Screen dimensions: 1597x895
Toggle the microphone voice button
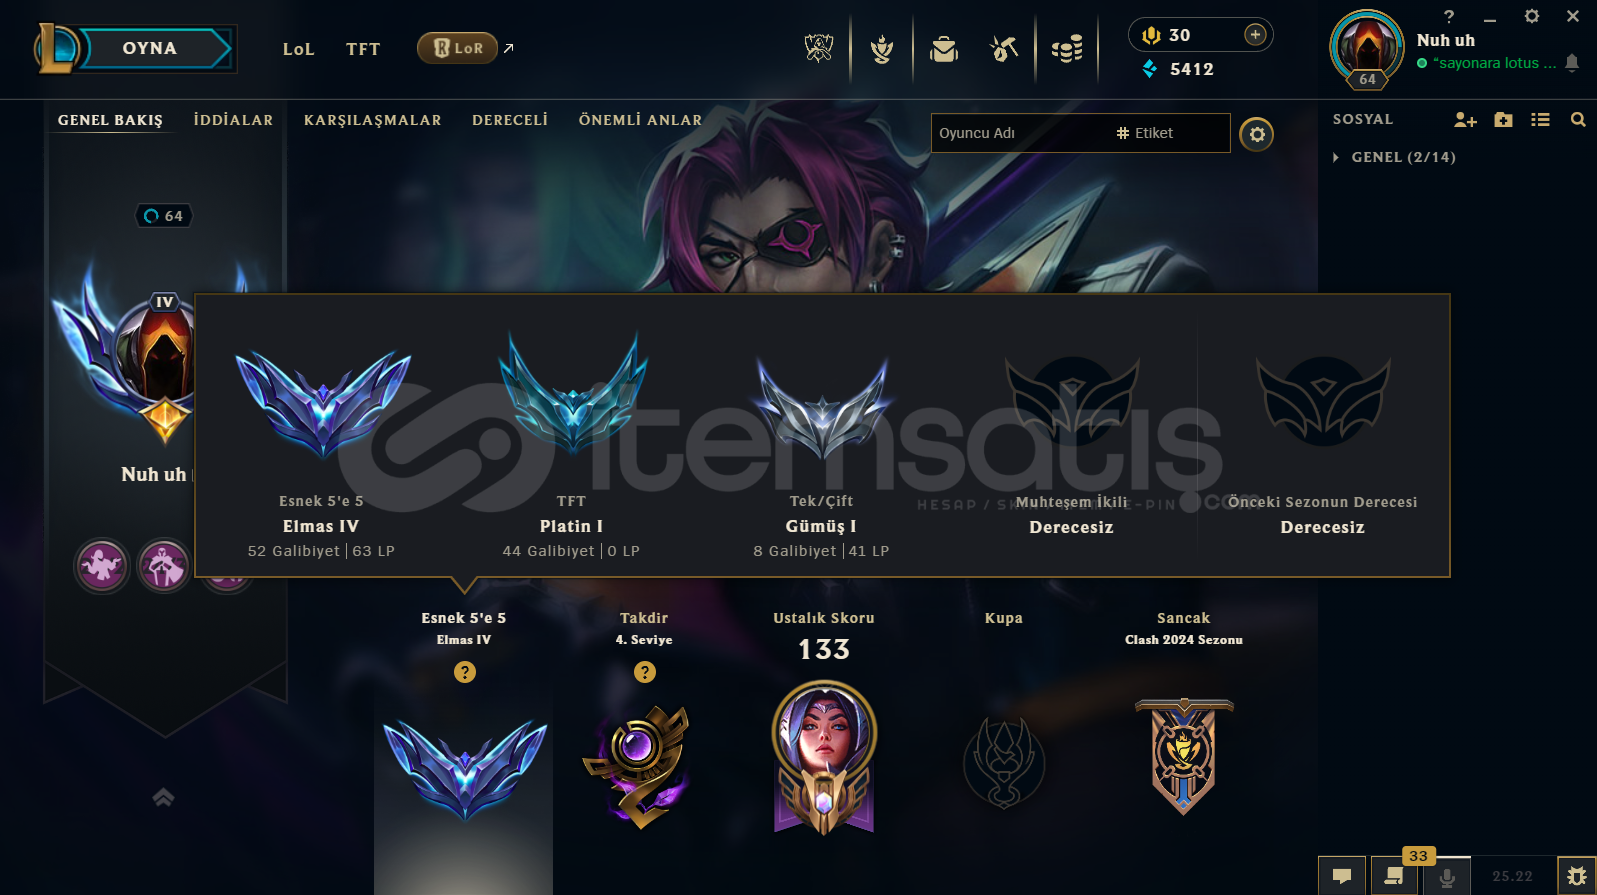1446,876
